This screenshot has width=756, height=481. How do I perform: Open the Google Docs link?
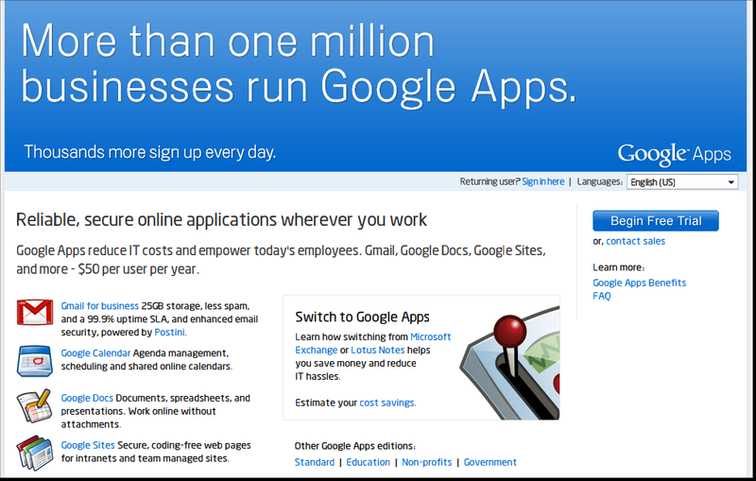click(87, 398)
